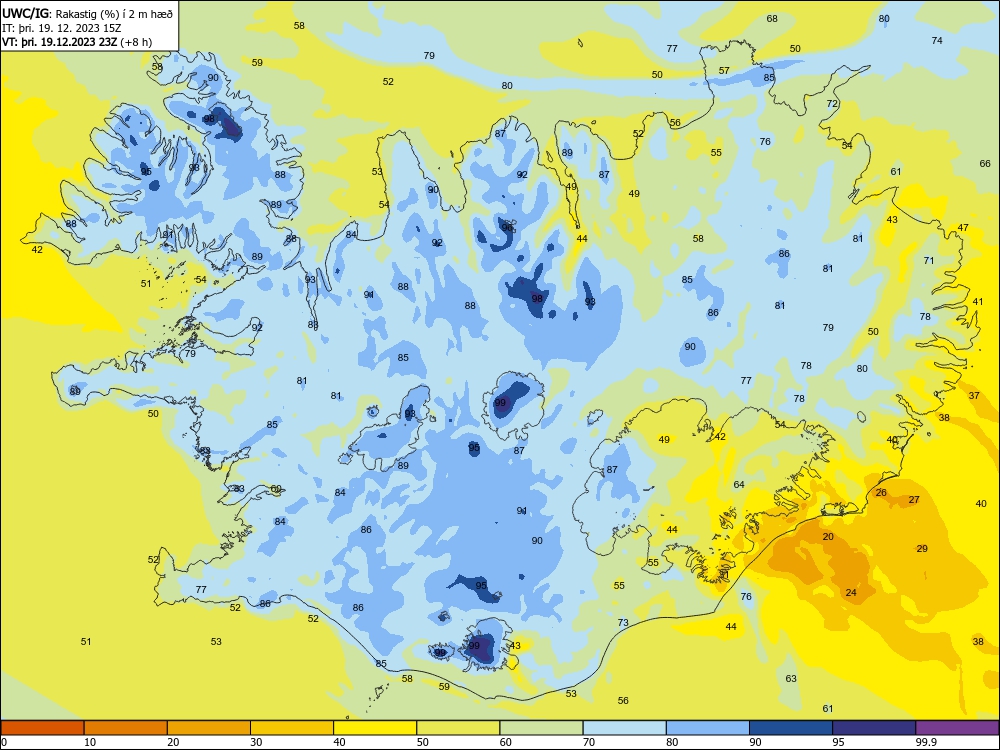Click the humidity value "24" on the map
The height and width of the screenshot is (750, 1000).
pos(851,592)
